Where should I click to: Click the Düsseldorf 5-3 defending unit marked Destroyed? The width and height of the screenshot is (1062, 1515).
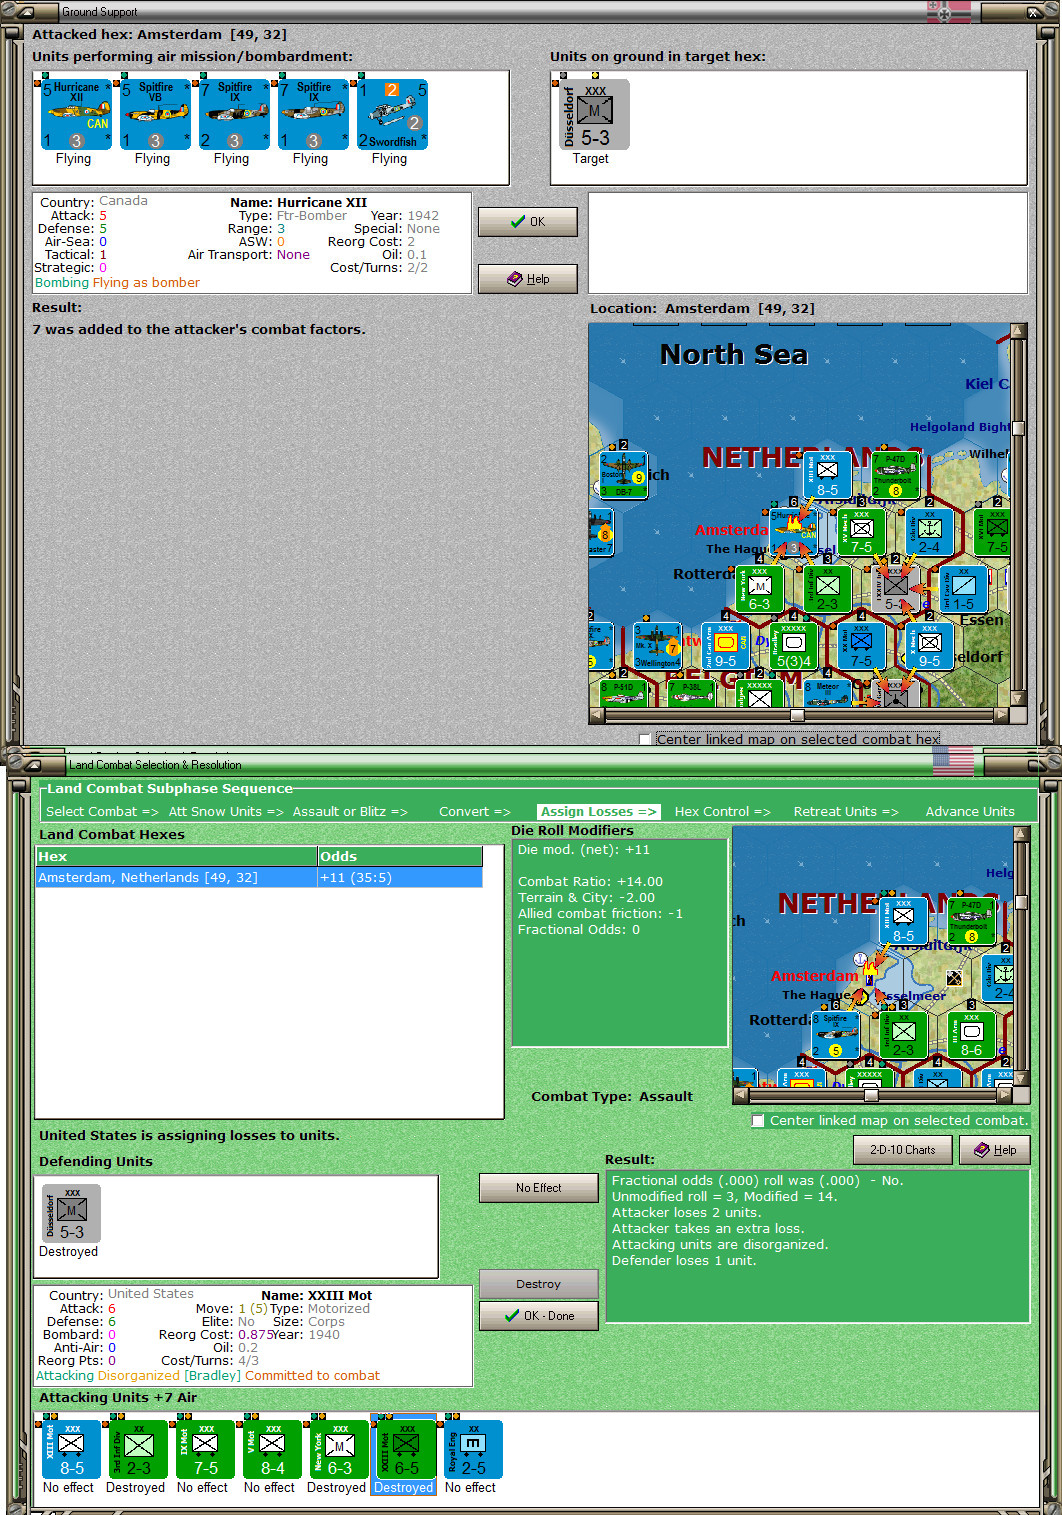[x=71, y=1213]
